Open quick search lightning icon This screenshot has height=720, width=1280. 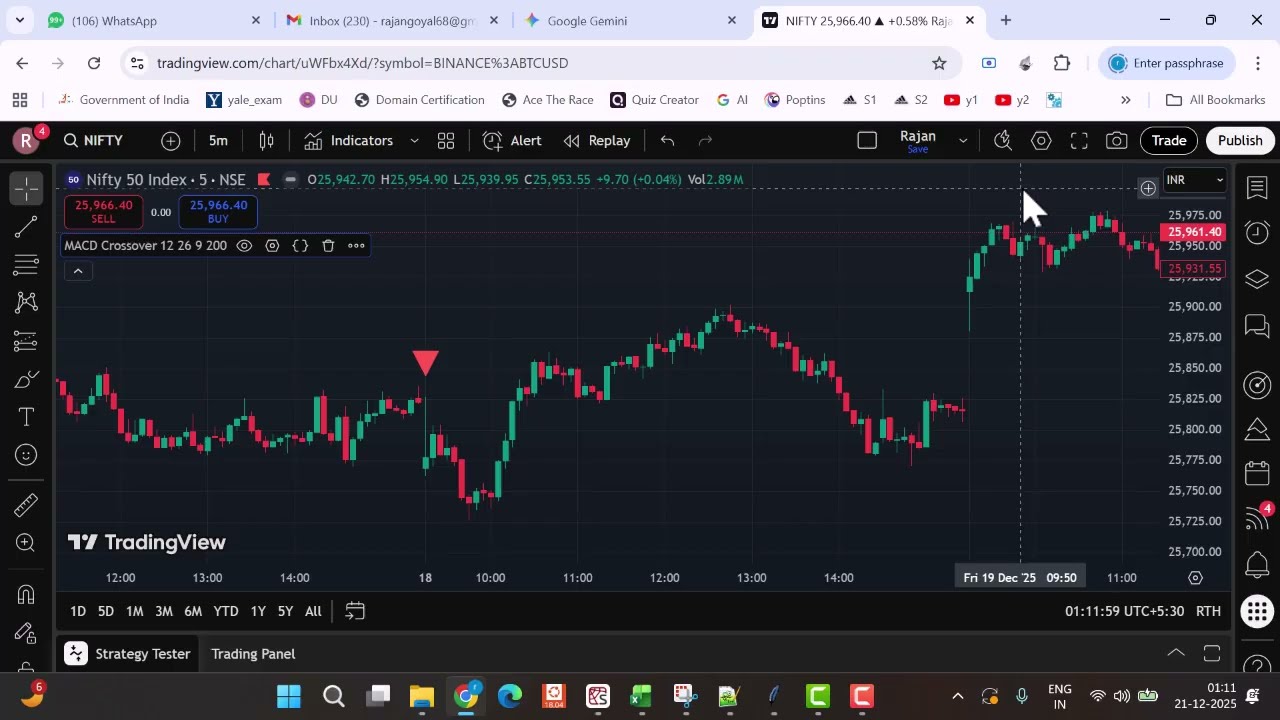tap(1003, 141)
